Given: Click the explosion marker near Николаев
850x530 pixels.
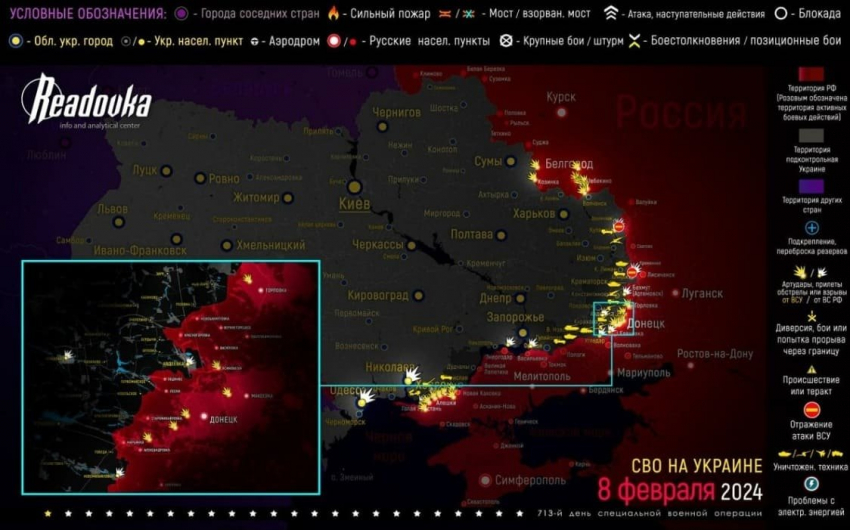Looking at the screenshot, I should pyautogui.click(x=410, y=372).
